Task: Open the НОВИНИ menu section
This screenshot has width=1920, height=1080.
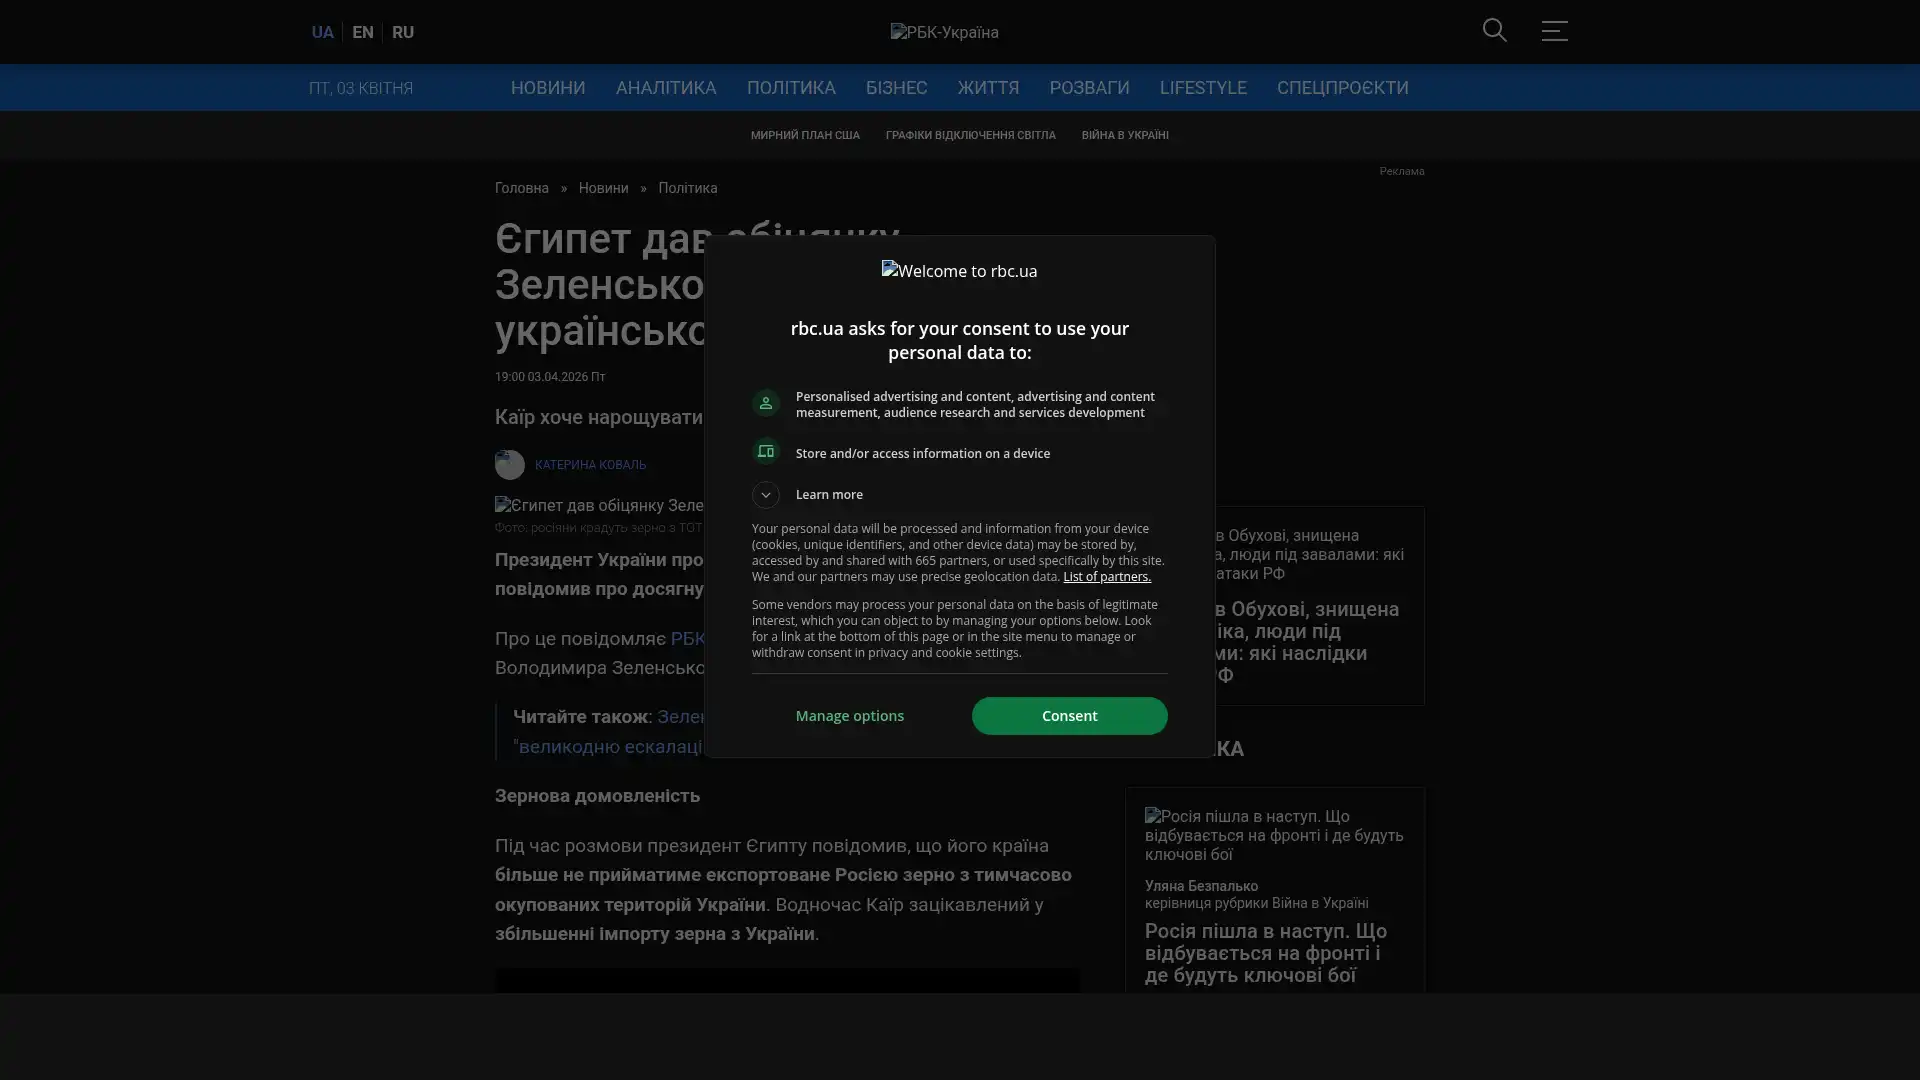Action: (x=548, y=88)
